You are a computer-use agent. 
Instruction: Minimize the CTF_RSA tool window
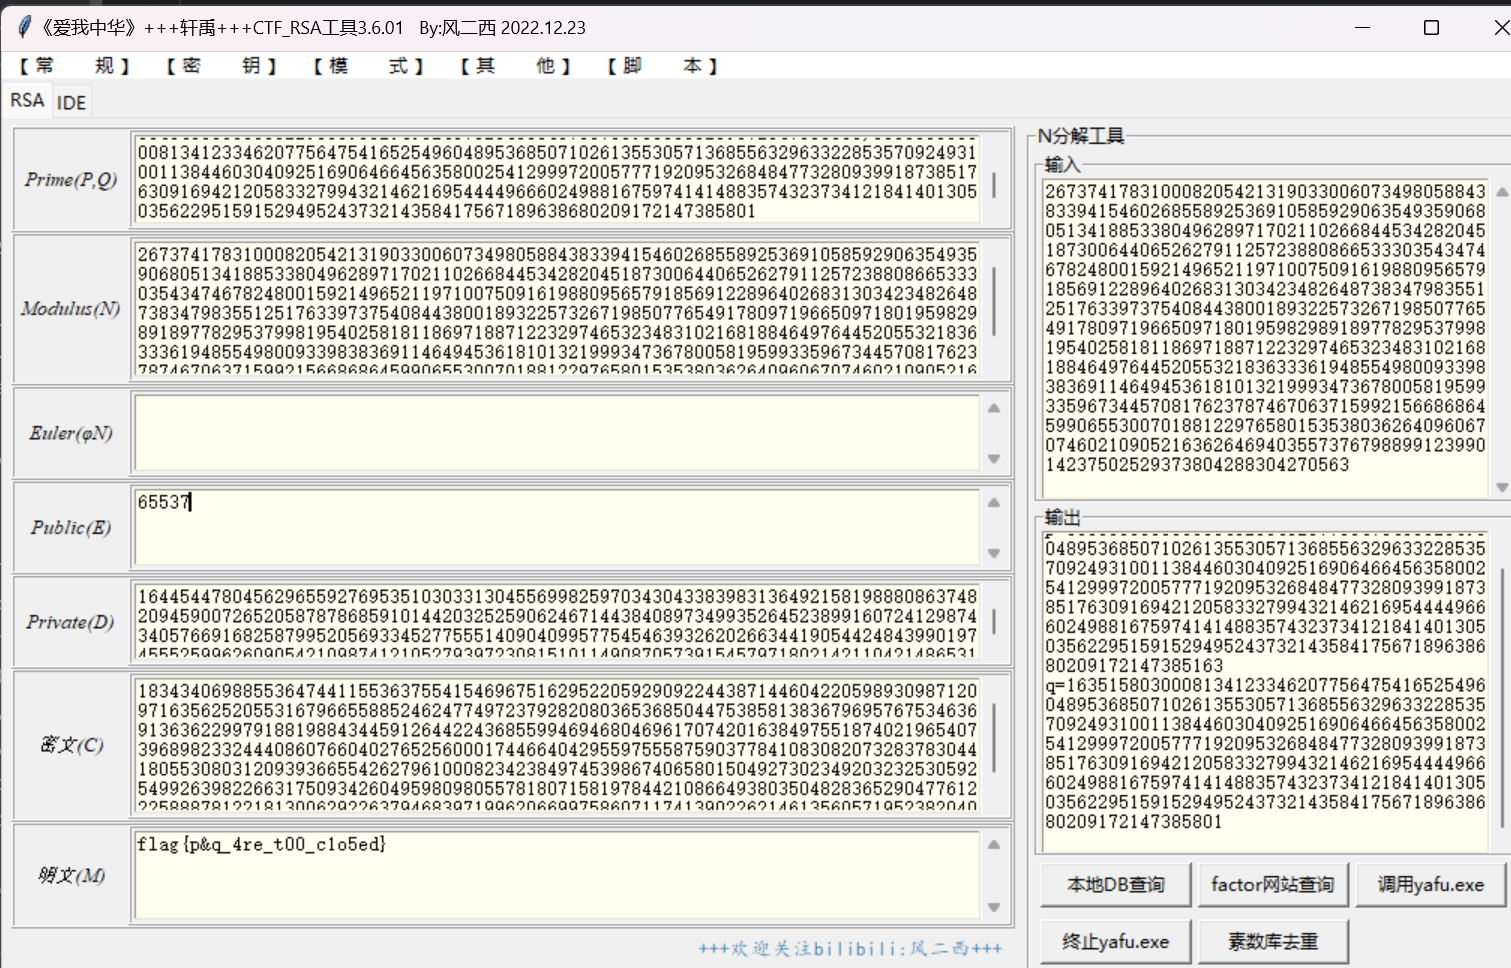coord(1361,28)
